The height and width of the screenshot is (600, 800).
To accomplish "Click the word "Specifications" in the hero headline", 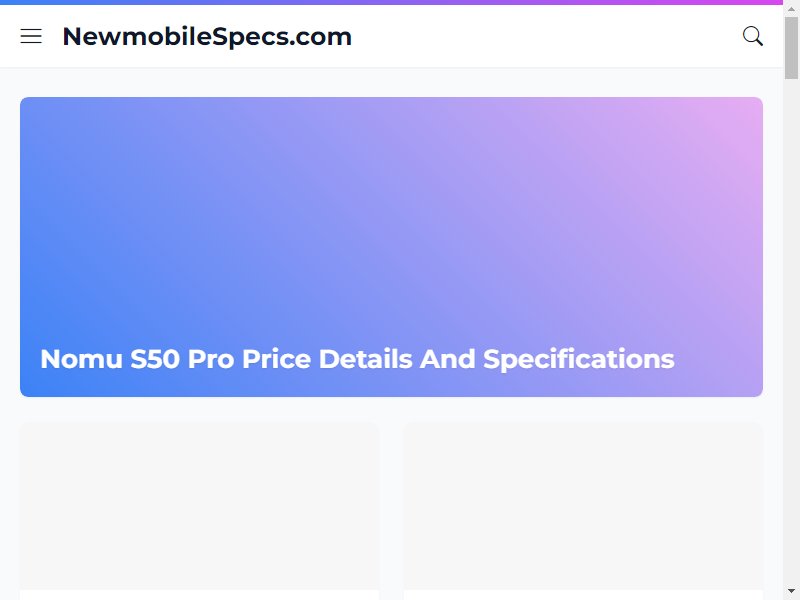I will pyautogui.click(x=579, y=359).
